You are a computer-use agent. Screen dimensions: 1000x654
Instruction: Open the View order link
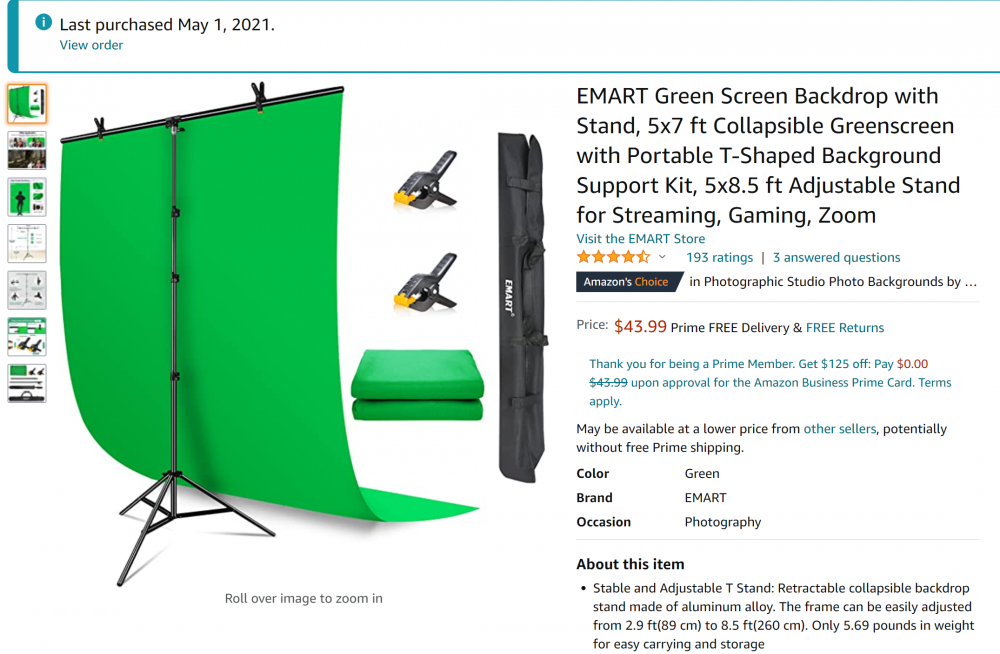91,45
